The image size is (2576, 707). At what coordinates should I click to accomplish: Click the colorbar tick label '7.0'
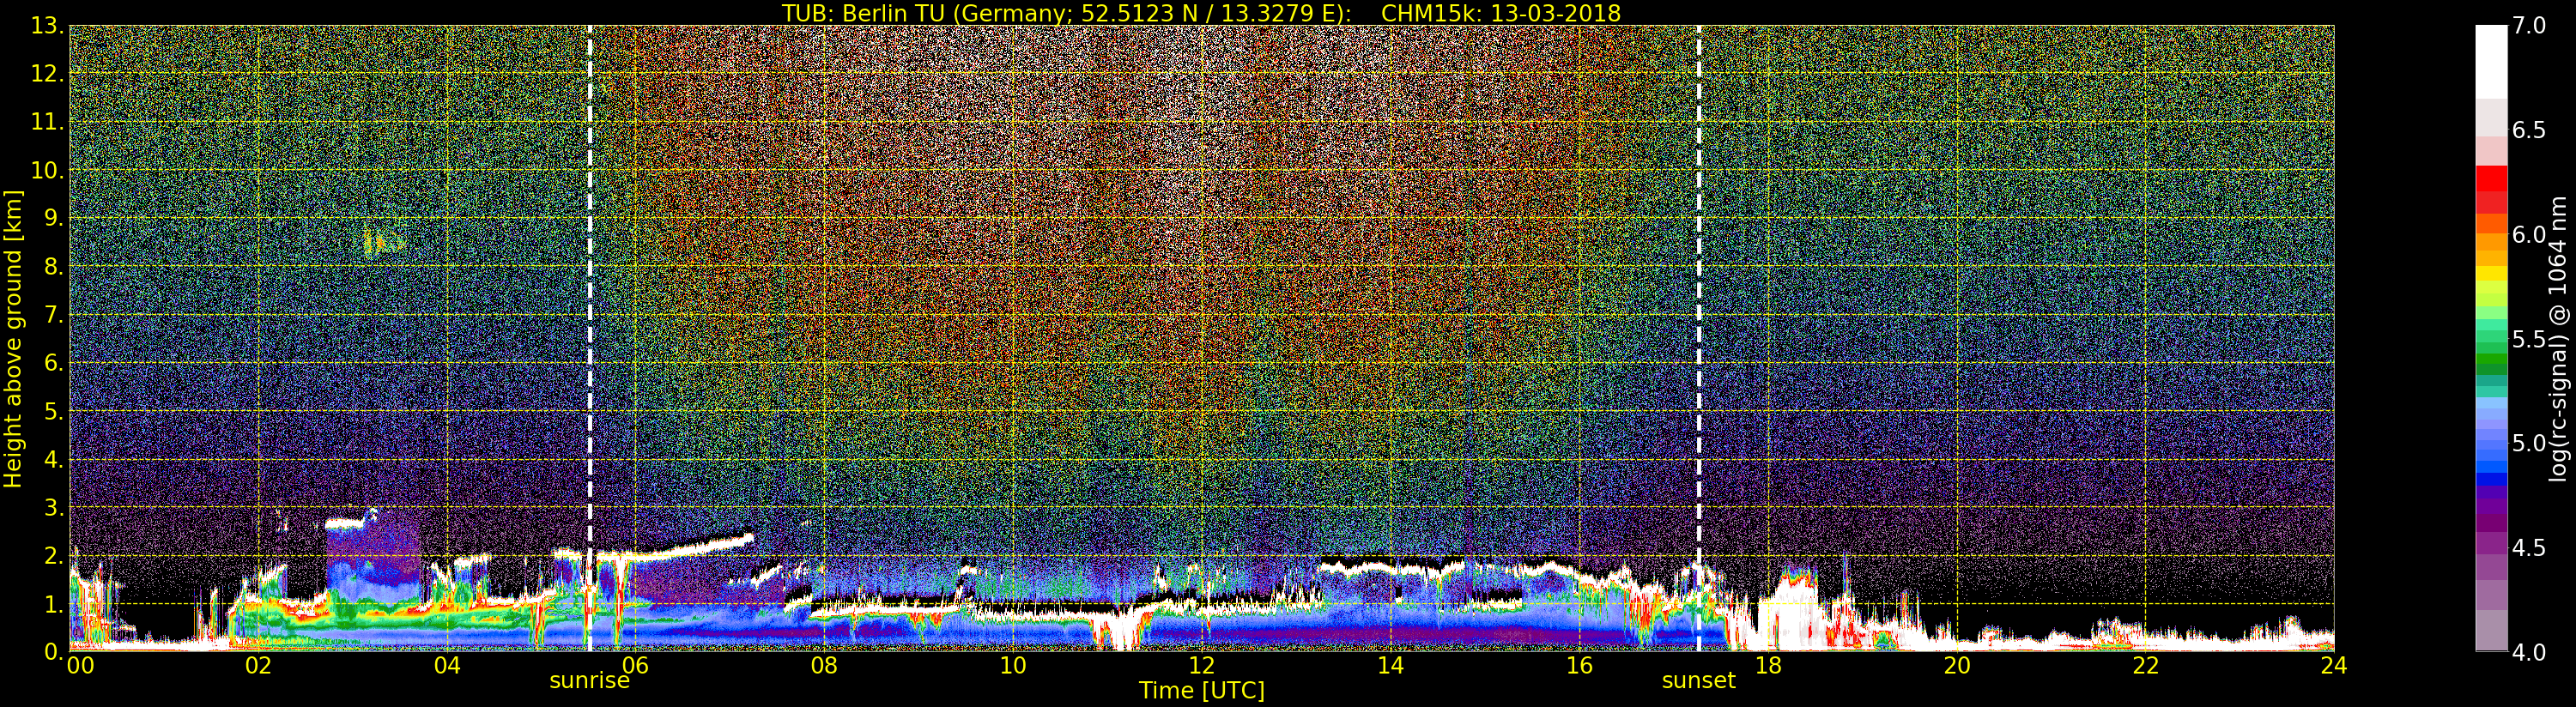coord(2529,26)
